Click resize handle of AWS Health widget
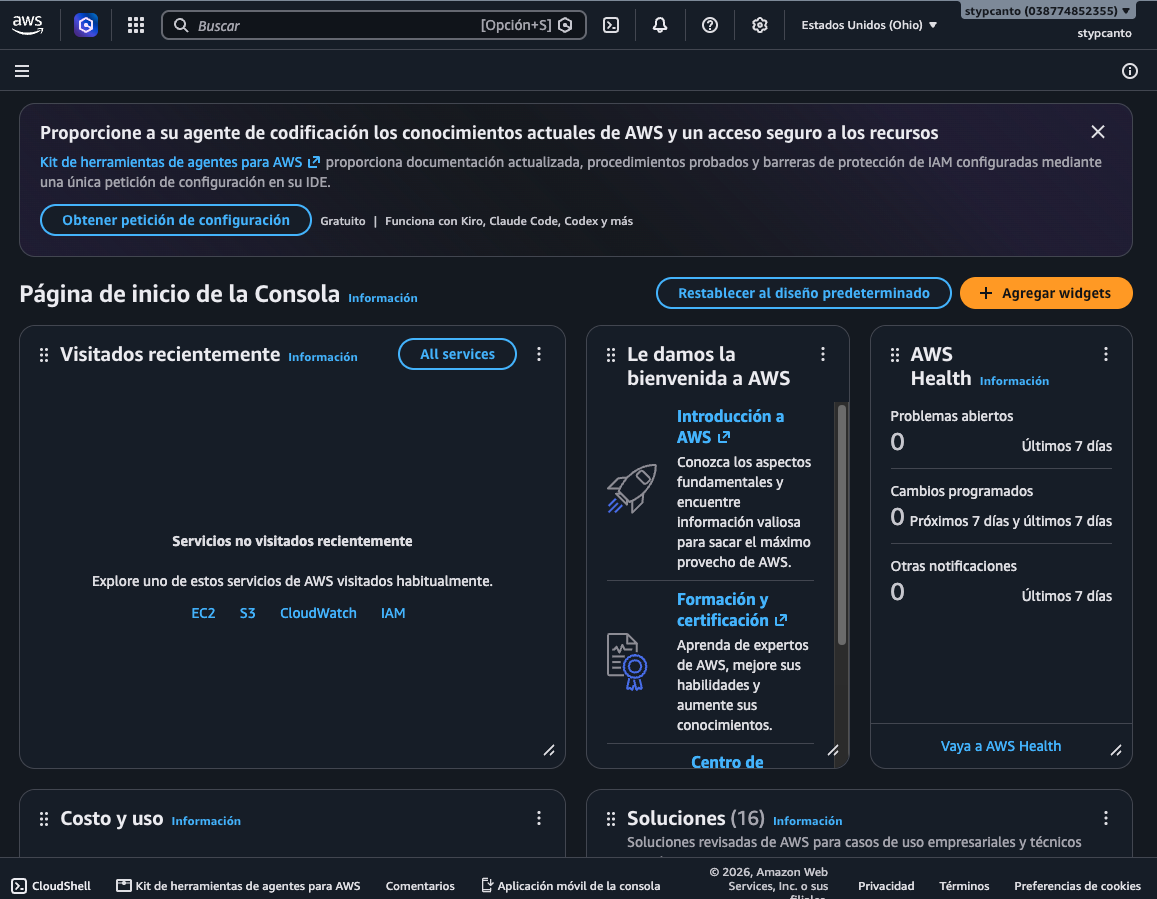Screen dimensions: 1157x899 (1116, 751)
